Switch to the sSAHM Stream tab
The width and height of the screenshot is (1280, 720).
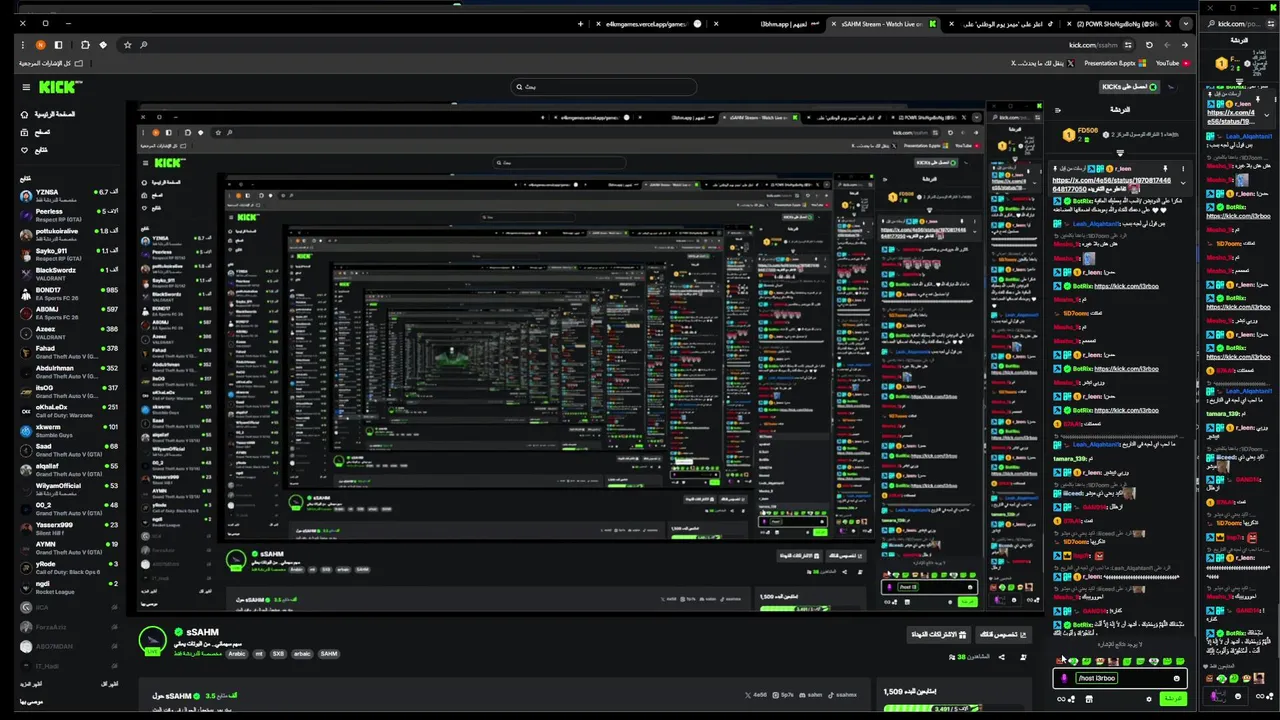[x=885, y=24]
